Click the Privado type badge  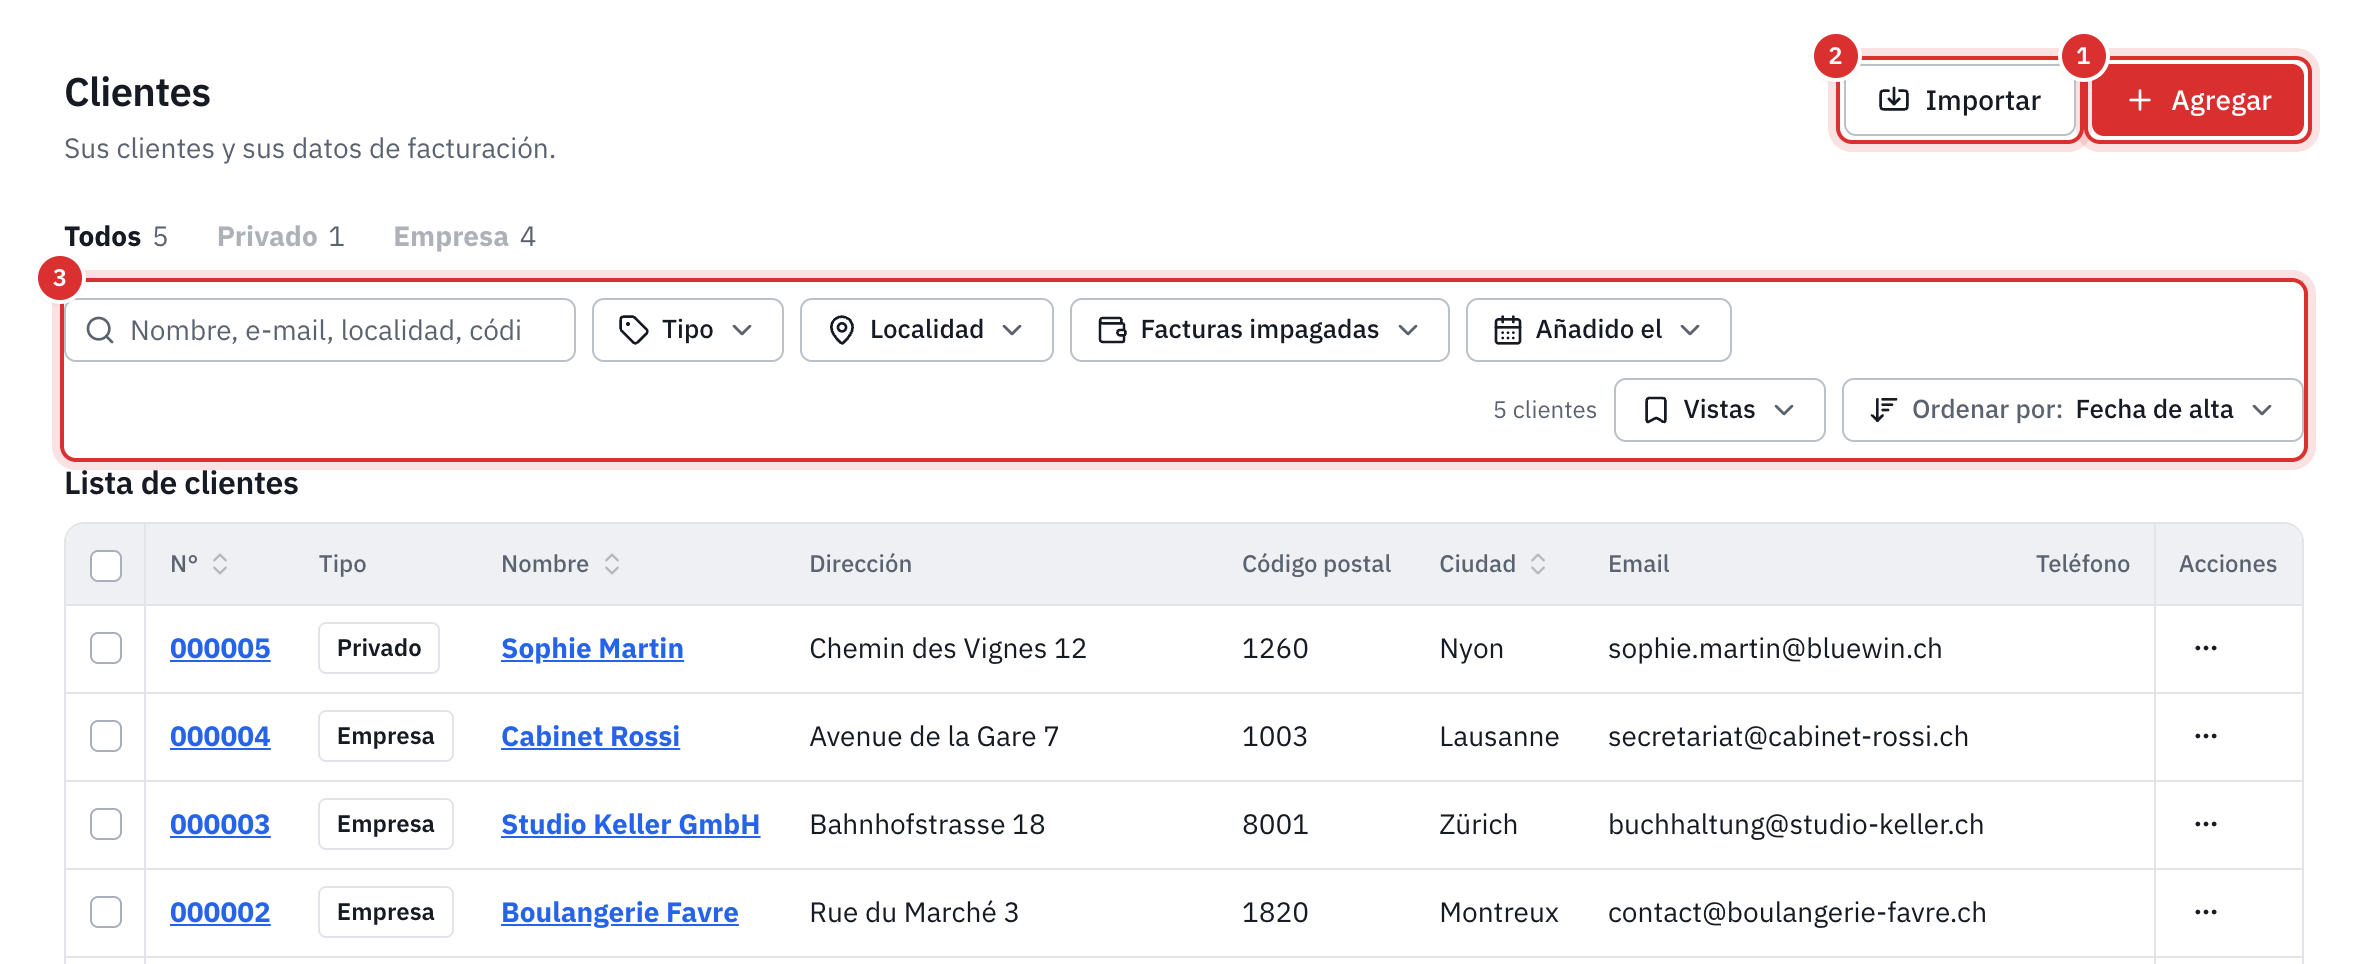click(x=379, y=648)
